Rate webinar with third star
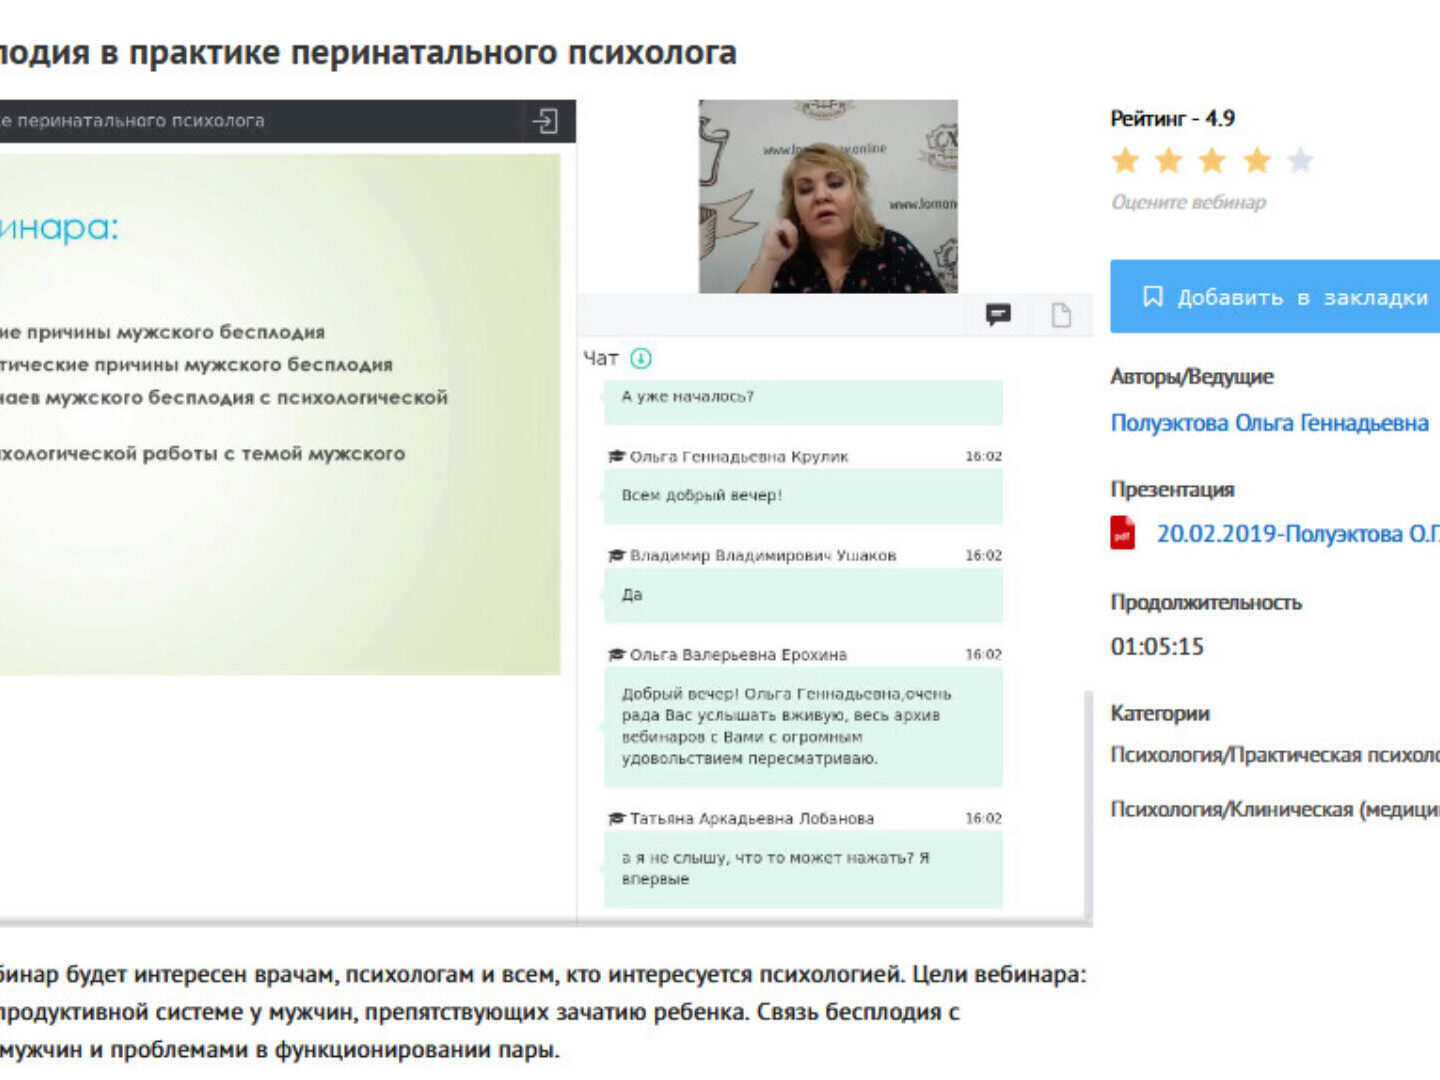This screenshot has width=1440, height=1080. (1212, 160)
